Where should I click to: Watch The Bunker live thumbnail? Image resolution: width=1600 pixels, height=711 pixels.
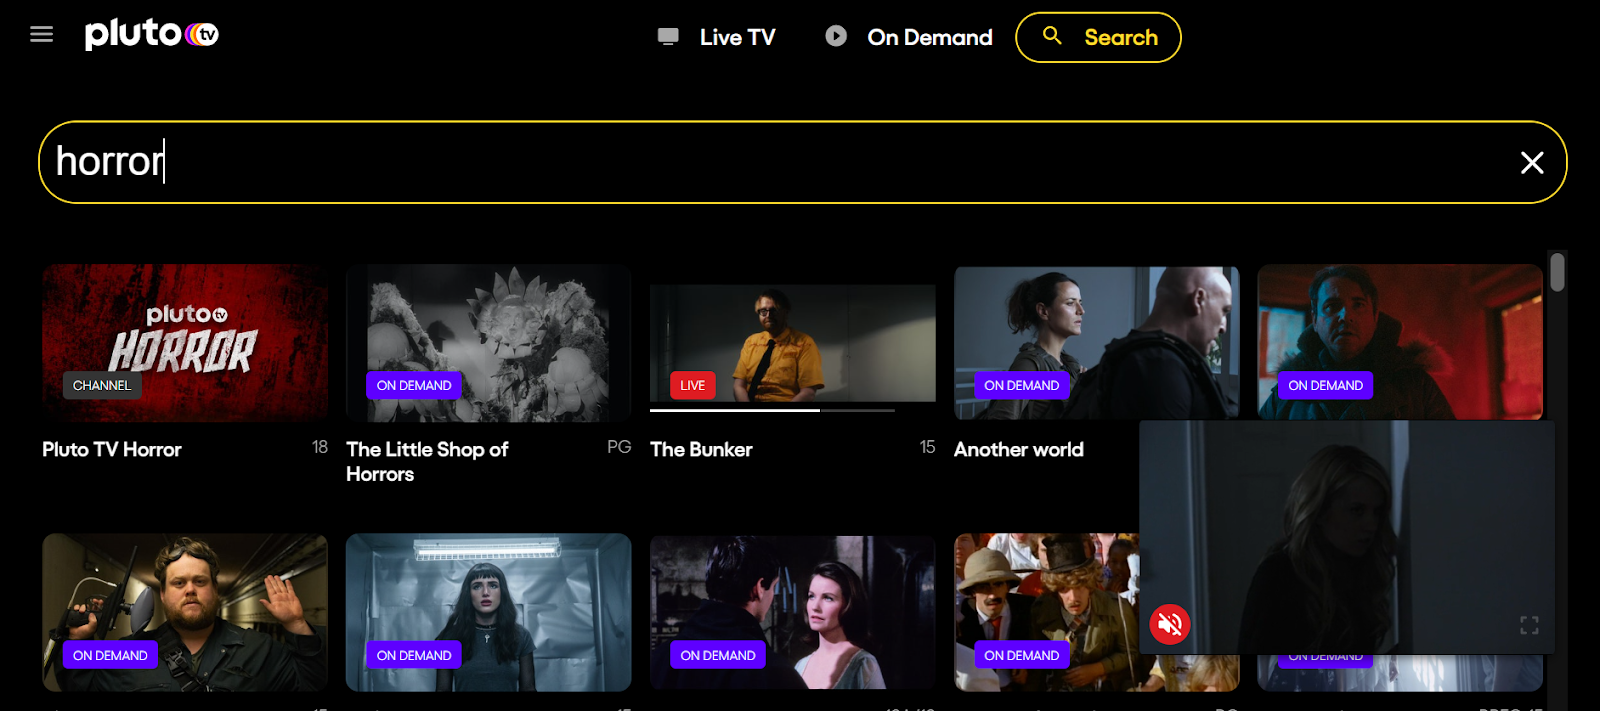click(x=792, y=343)
